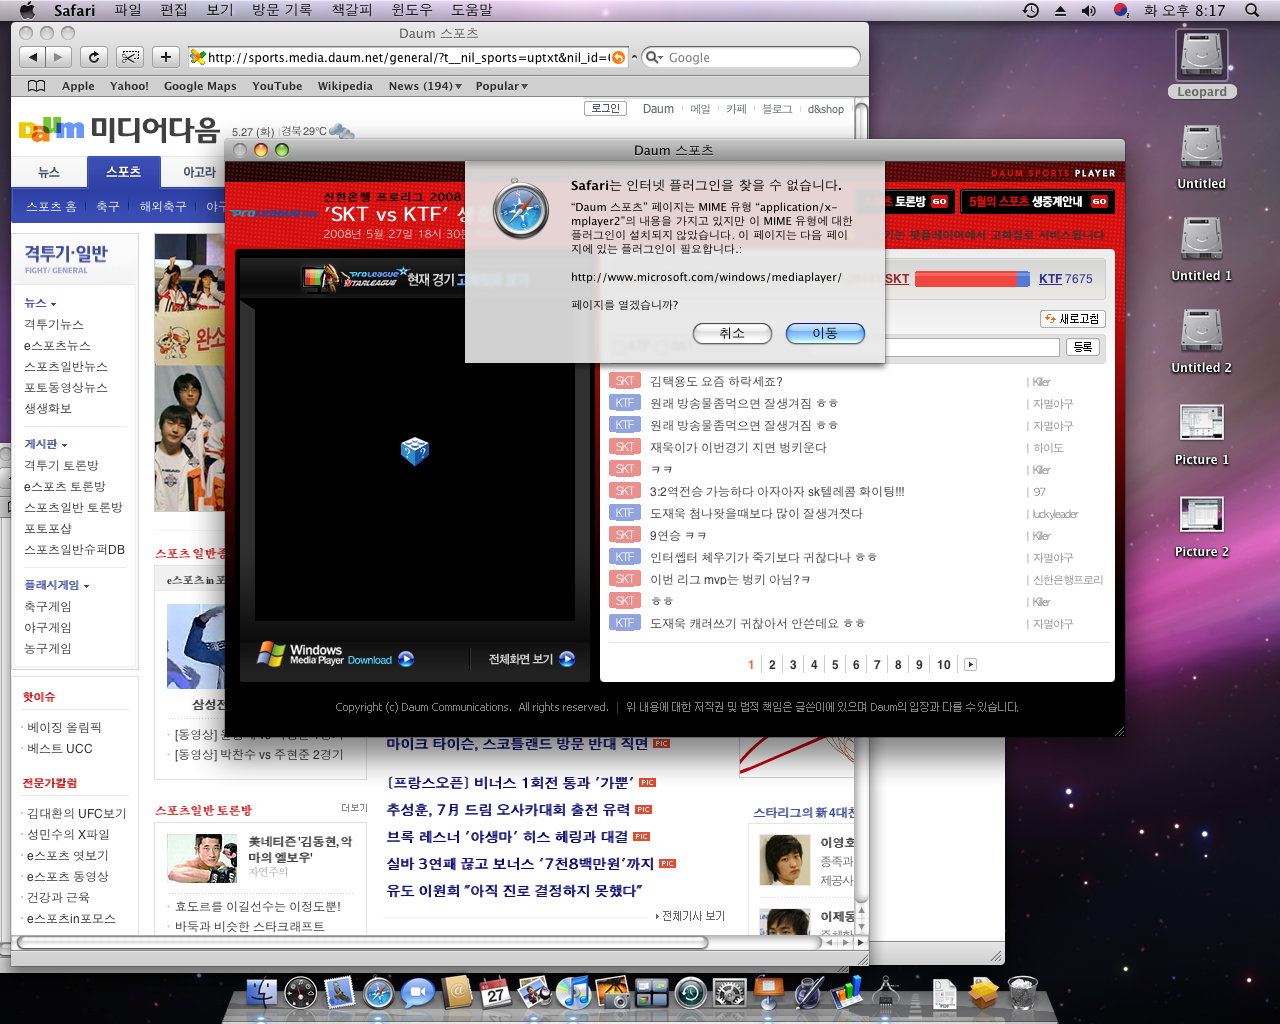Click the Safari address bar URL
This screenshot has height=1024, width=1280.
click(408, 58)
